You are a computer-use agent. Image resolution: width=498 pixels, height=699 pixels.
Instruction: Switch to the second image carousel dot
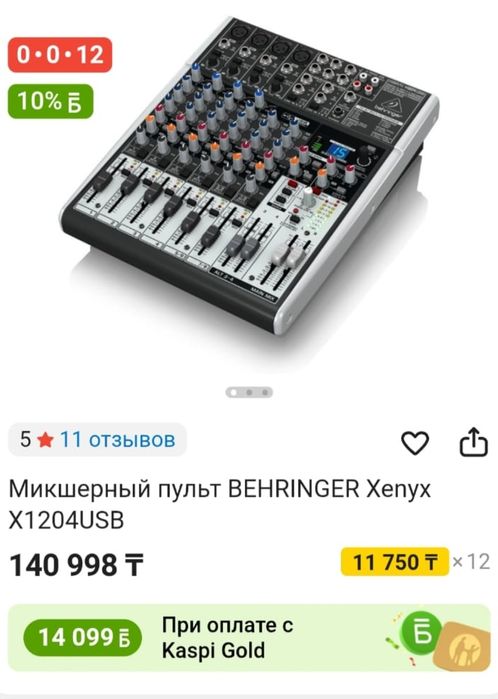point(249,392)
